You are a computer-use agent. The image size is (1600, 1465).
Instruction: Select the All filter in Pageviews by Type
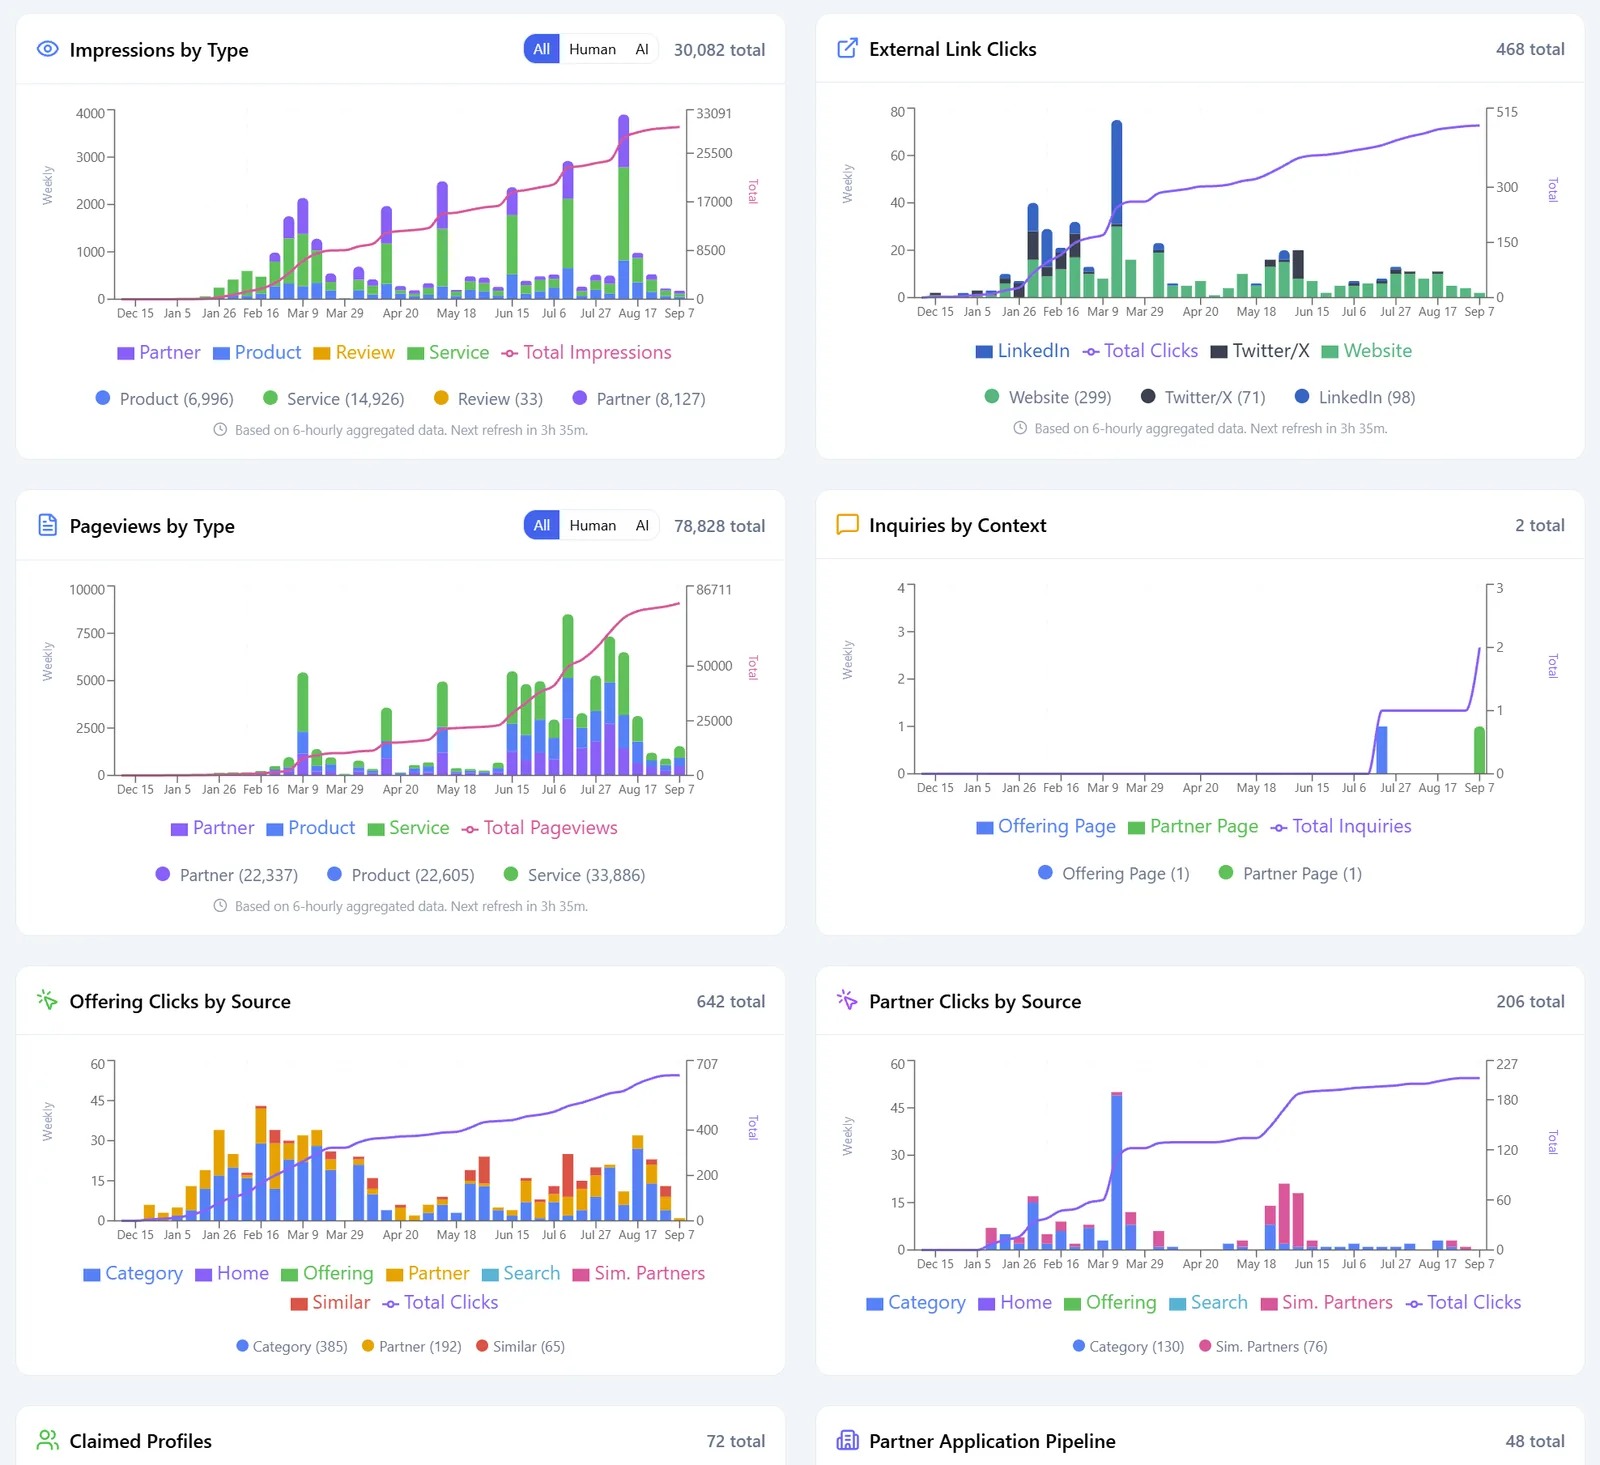541,525
